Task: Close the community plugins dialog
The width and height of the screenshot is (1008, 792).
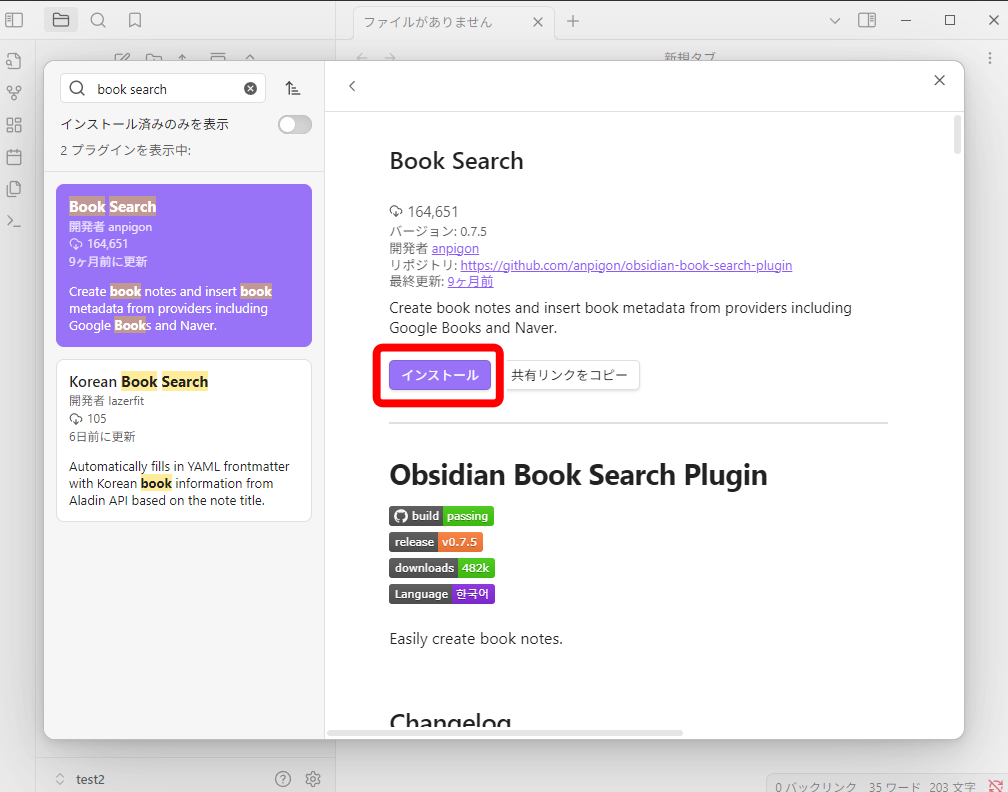Action: point(939,80)
